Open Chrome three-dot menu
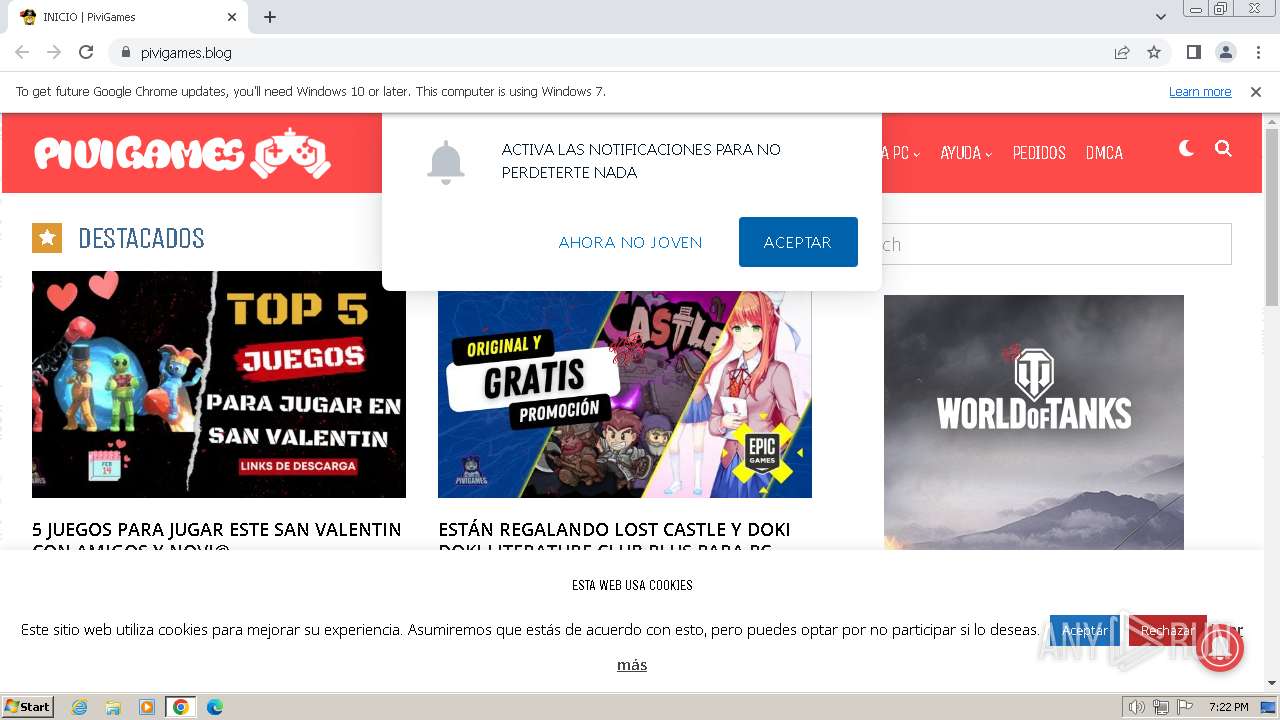The image size is (1280, 720). 1258,52
